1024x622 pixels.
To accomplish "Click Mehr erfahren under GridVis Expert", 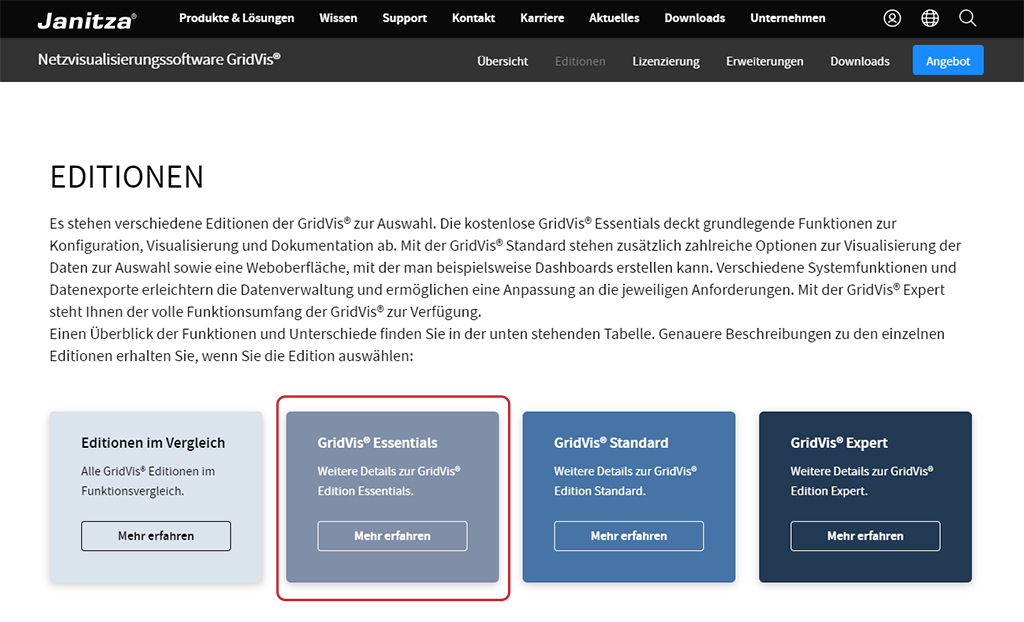I will (865, 536).
